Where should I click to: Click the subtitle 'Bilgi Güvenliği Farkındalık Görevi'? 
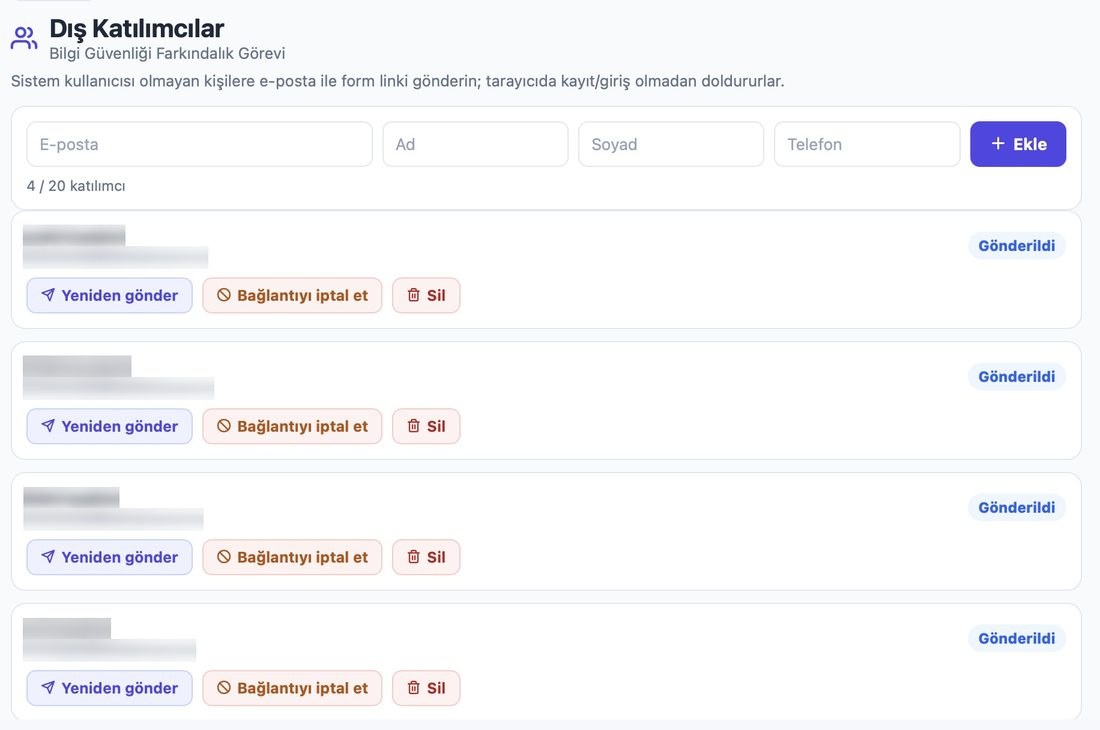167,53
